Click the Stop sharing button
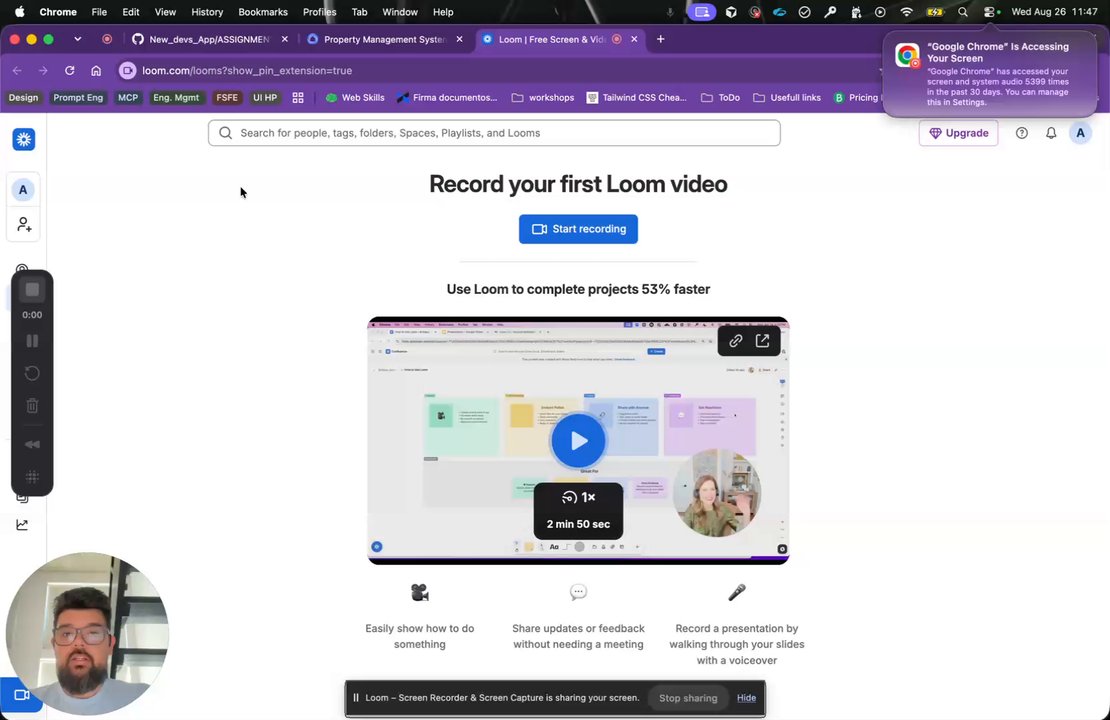Screen dimensions: 1110x720 pos(688,698)
